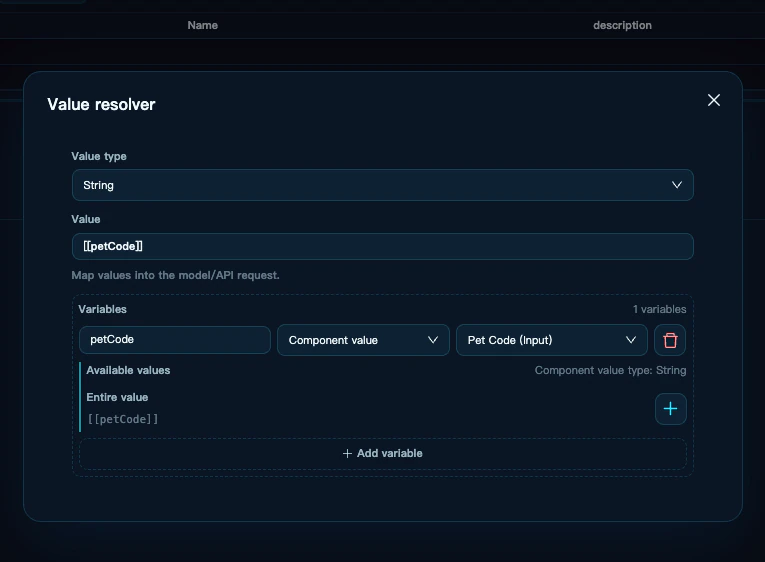Click the Available values heading
The image size is (765, 562).
pyautogui.click(x=128, y=370)
